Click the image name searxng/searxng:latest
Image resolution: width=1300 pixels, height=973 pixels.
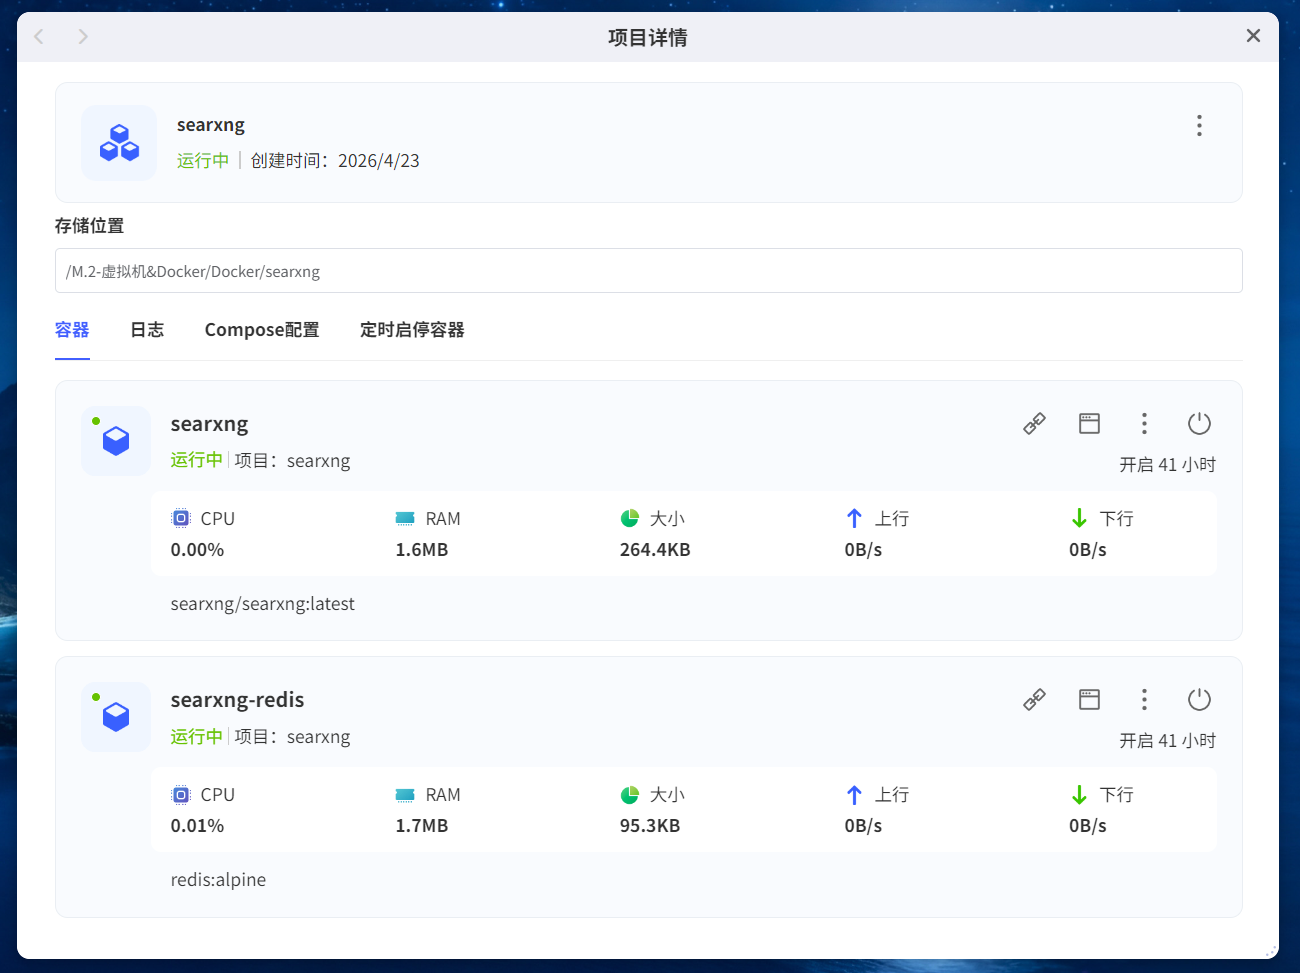point(263,604)
